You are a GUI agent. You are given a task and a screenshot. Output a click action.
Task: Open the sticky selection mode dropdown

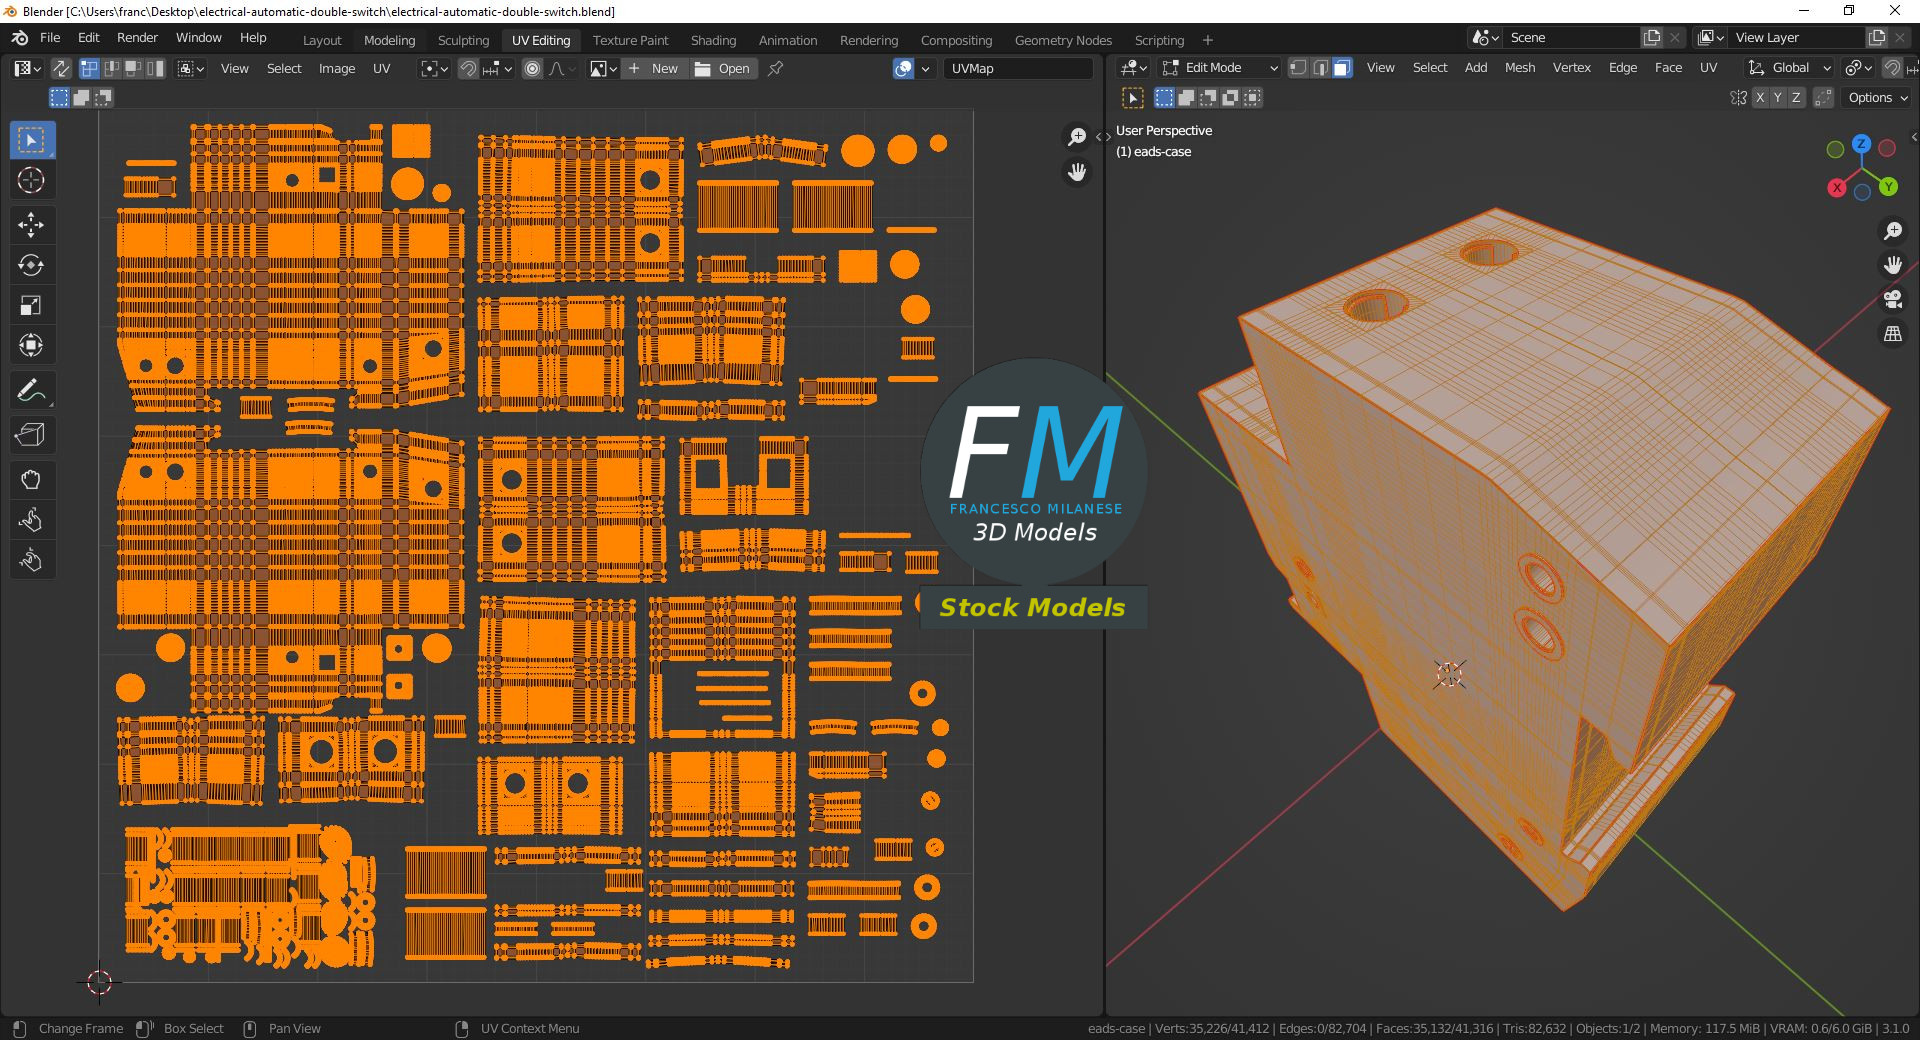tap(191, 69)
